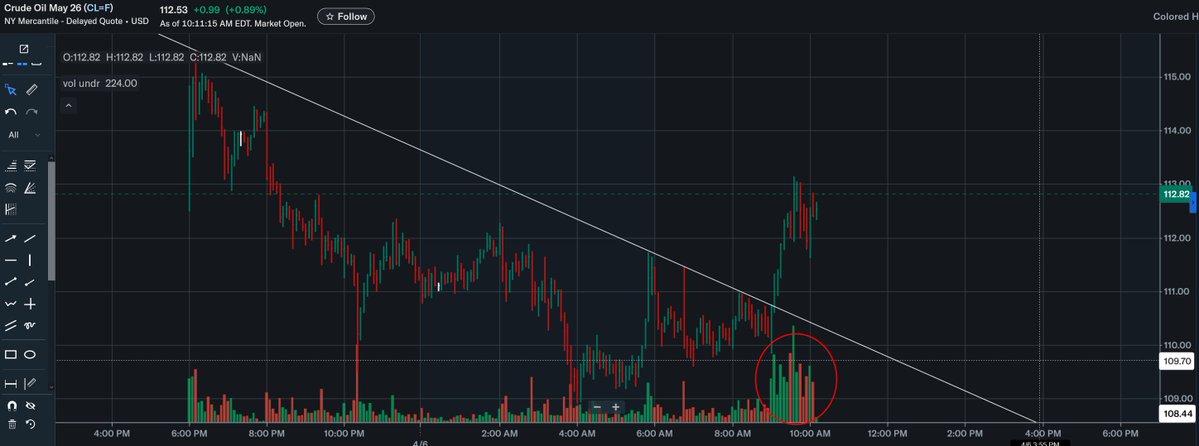Select the cursor pointer tool
Screen dimensions: 1199x446
11,90
